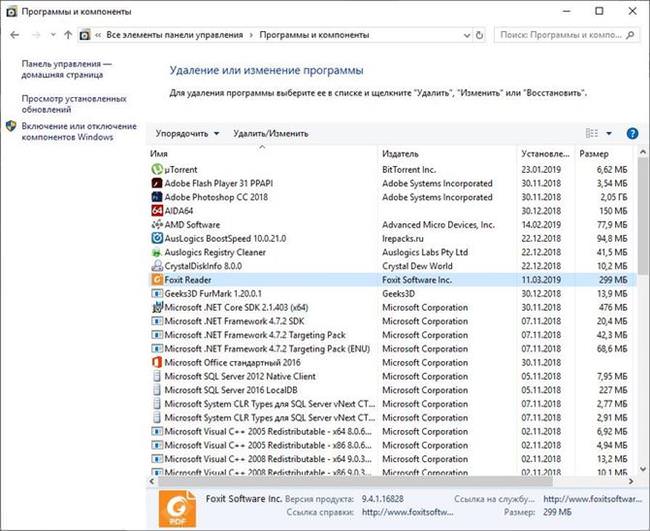This screenshot has height=531, width=650.
Task: Click the large Foxit PDF icon in details pane
Action: [177, 509]
